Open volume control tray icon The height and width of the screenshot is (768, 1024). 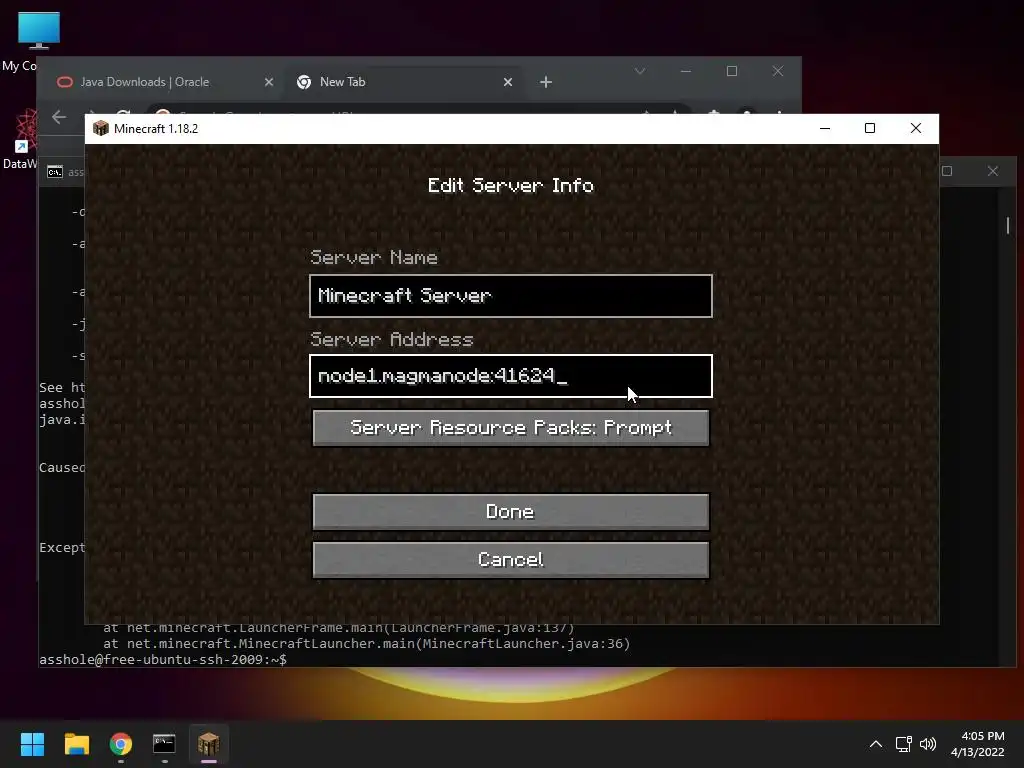pos(927,744)
